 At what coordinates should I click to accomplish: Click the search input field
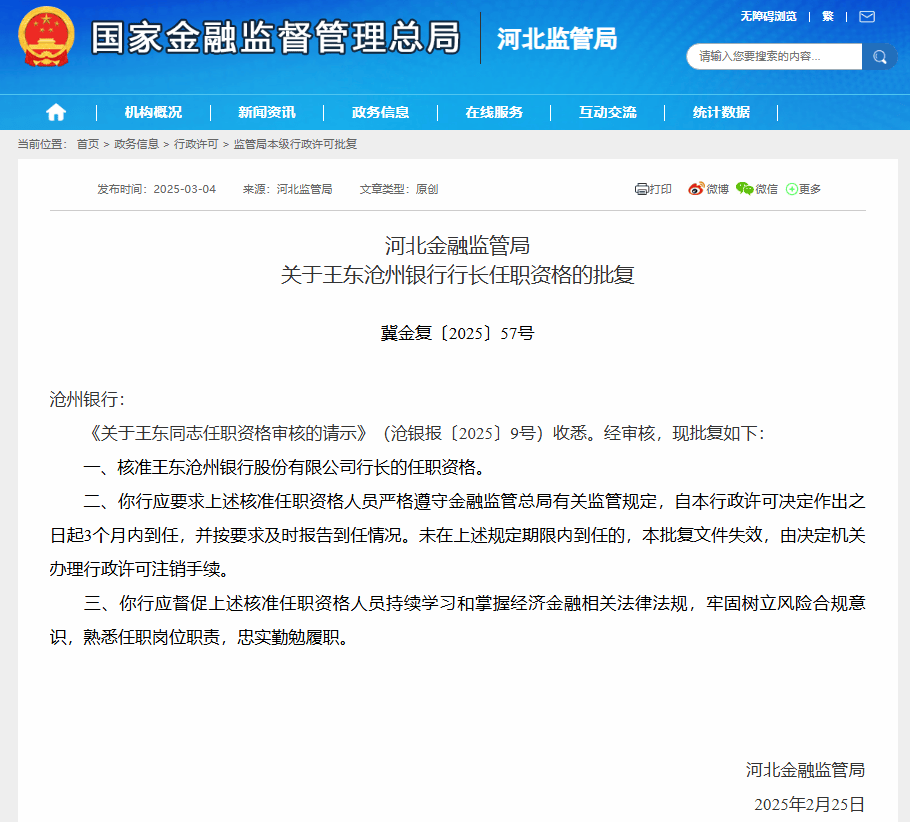[x=774, y=57]
